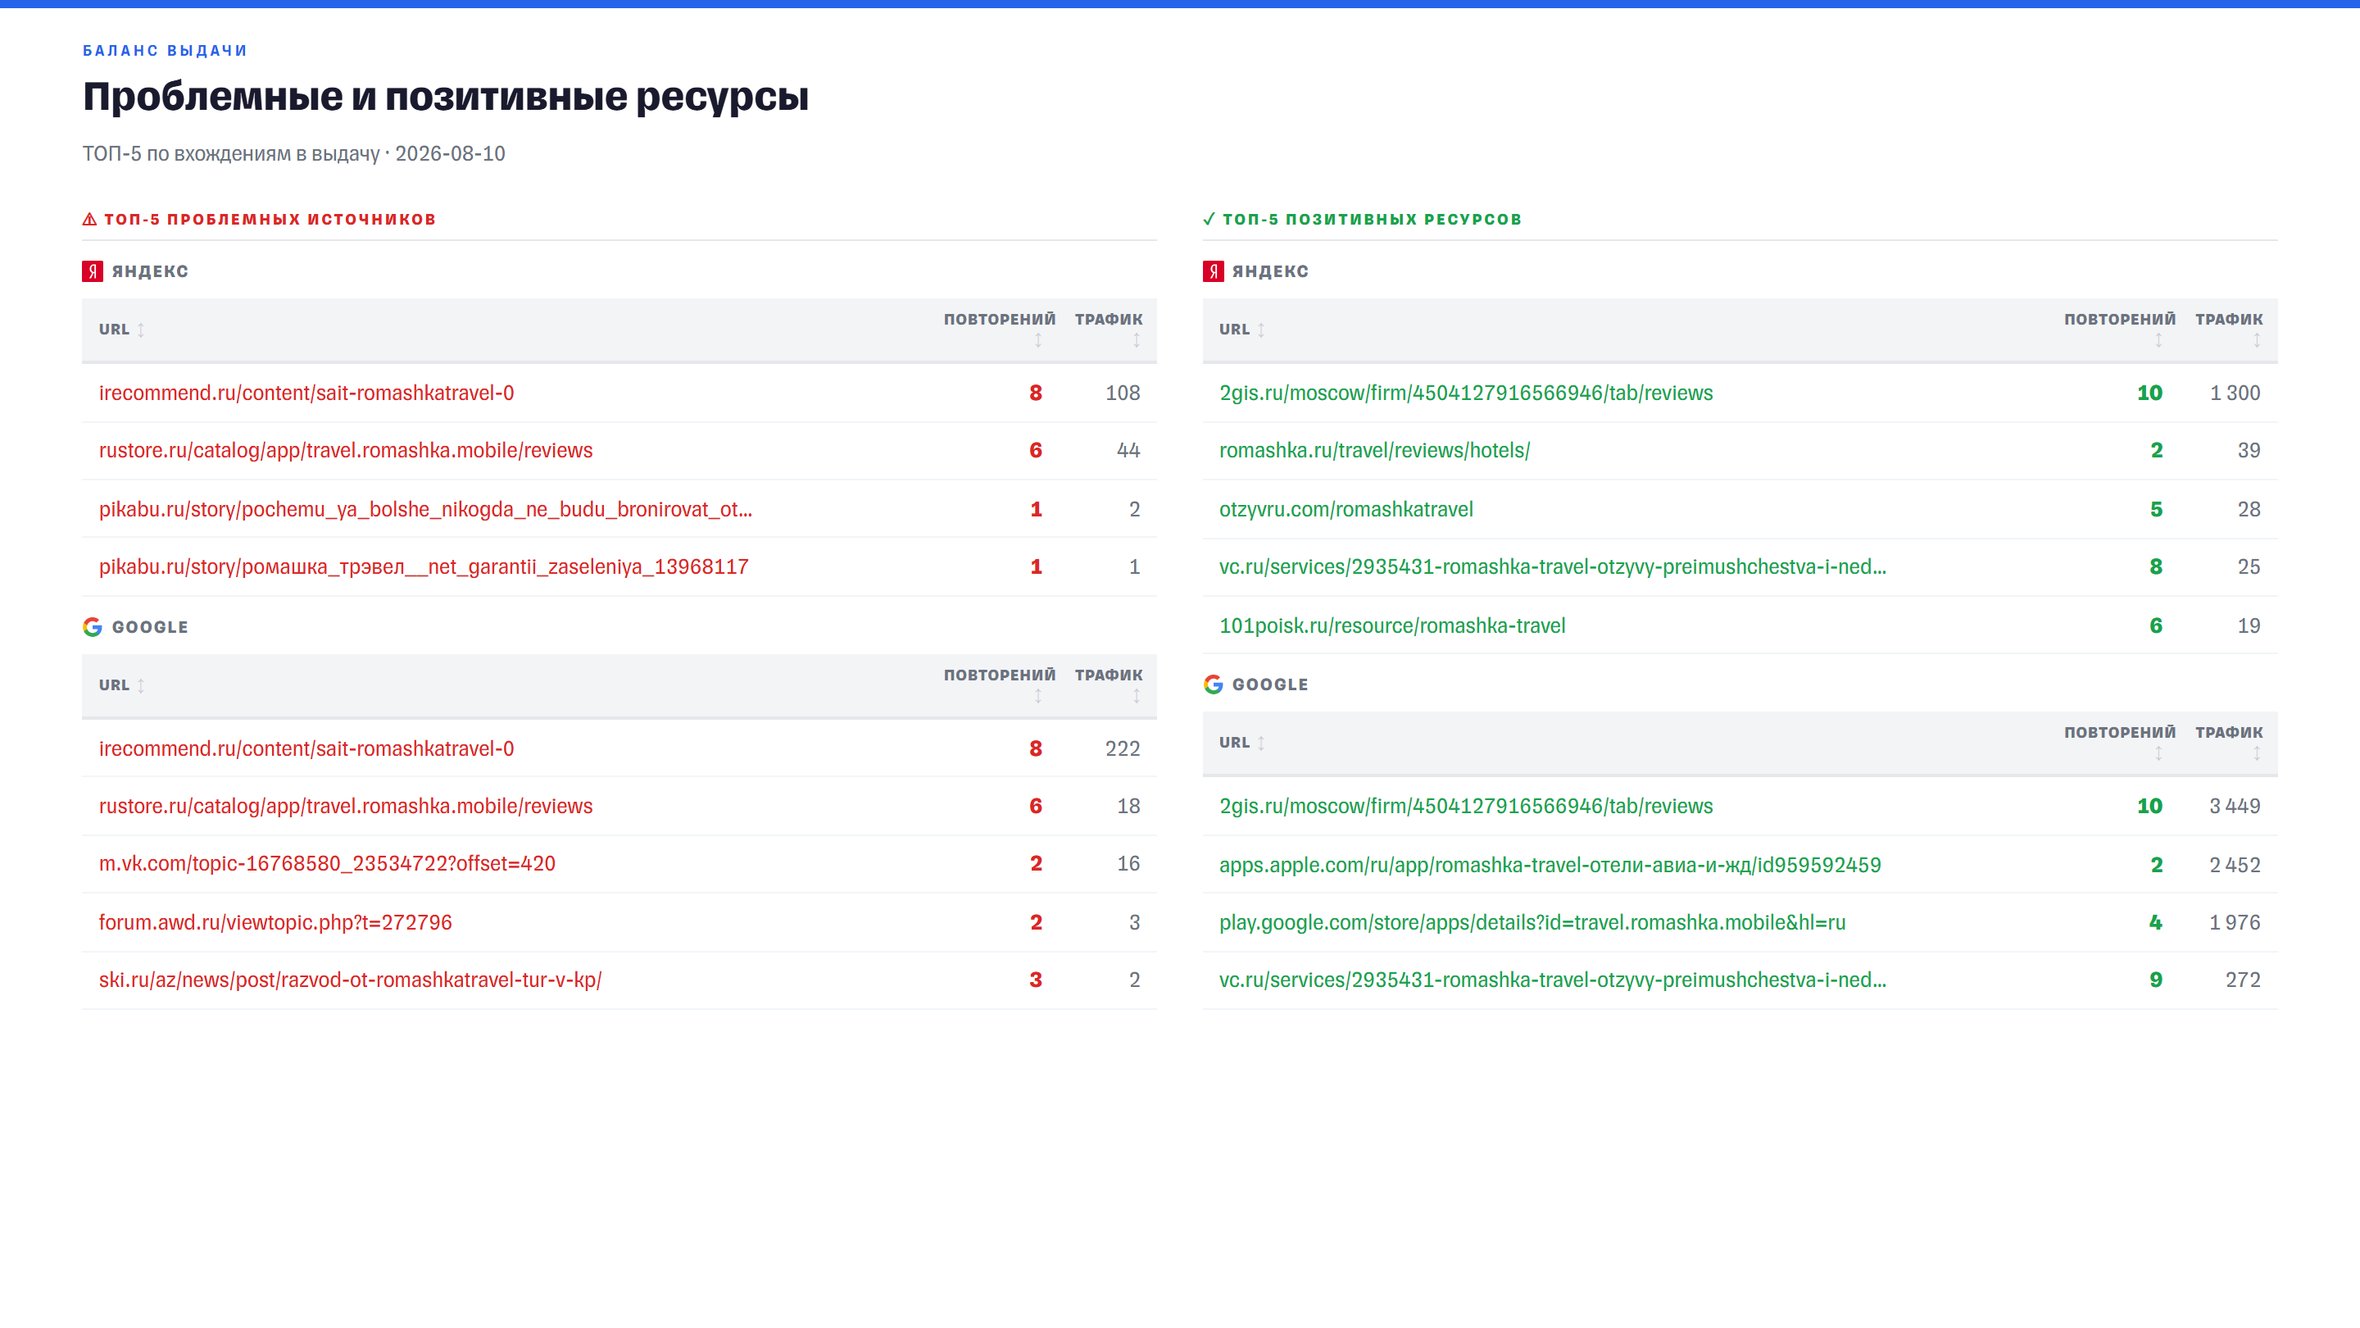Click repetitions count 4 in play.google.com row
Image resolution: width=2360 pixels, height=1328 pixels.
[2156, 922]
